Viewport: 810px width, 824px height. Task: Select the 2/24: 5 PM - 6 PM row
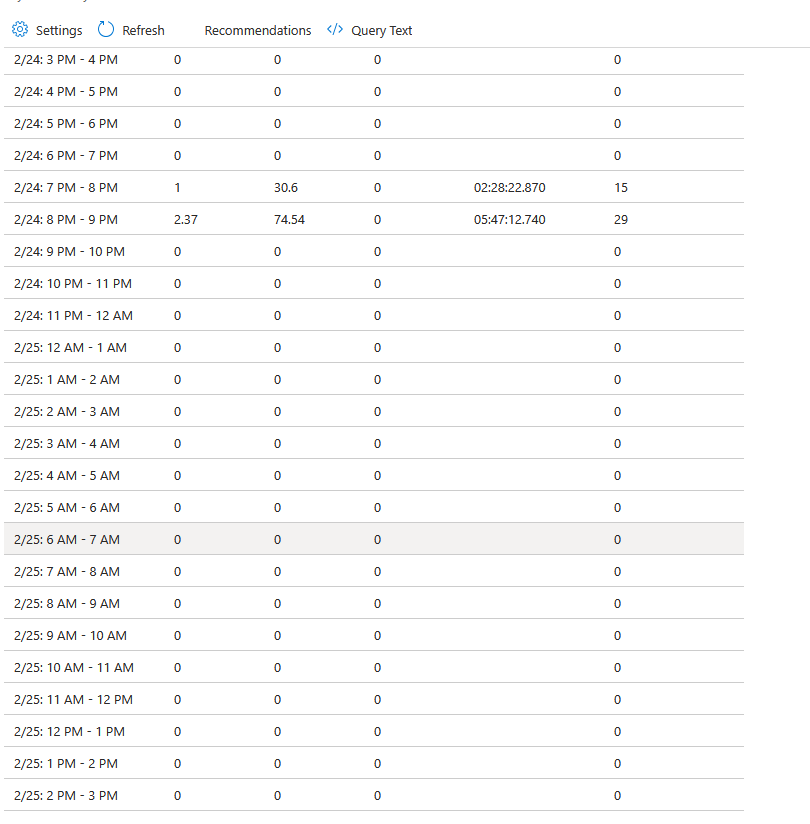[374, 123]
